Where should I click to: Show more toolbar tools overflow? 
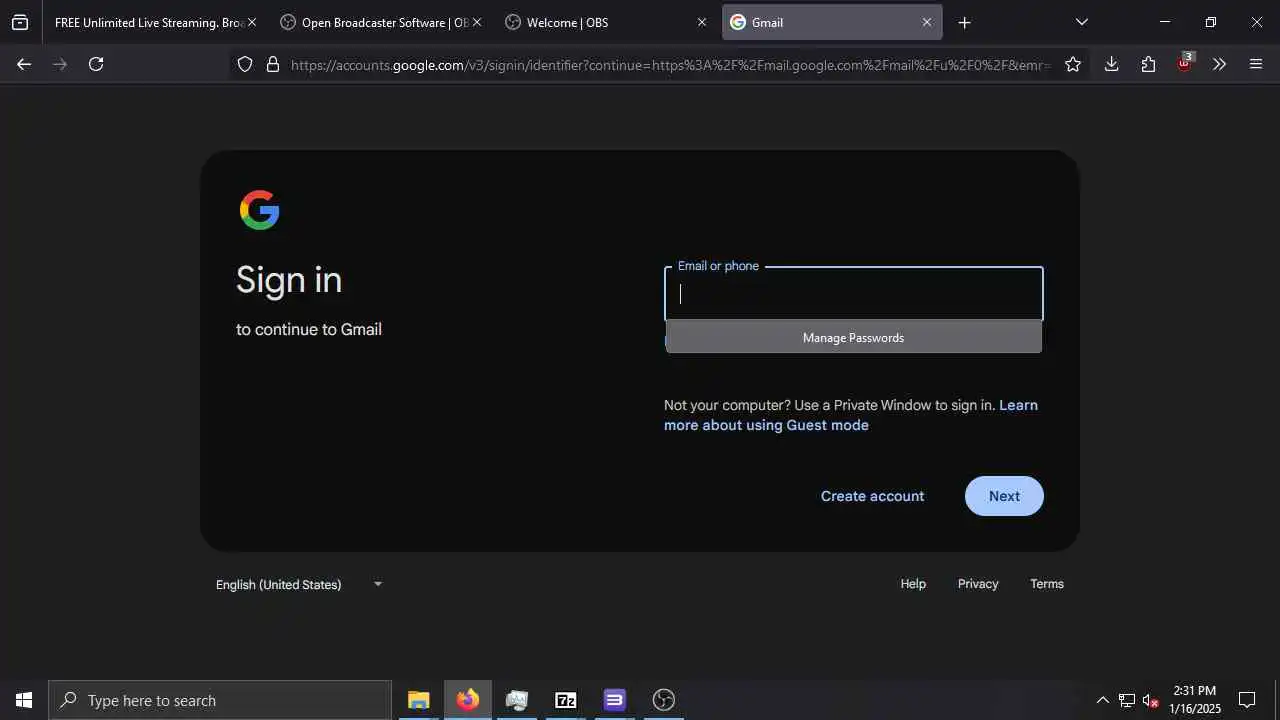[1219, 64]
